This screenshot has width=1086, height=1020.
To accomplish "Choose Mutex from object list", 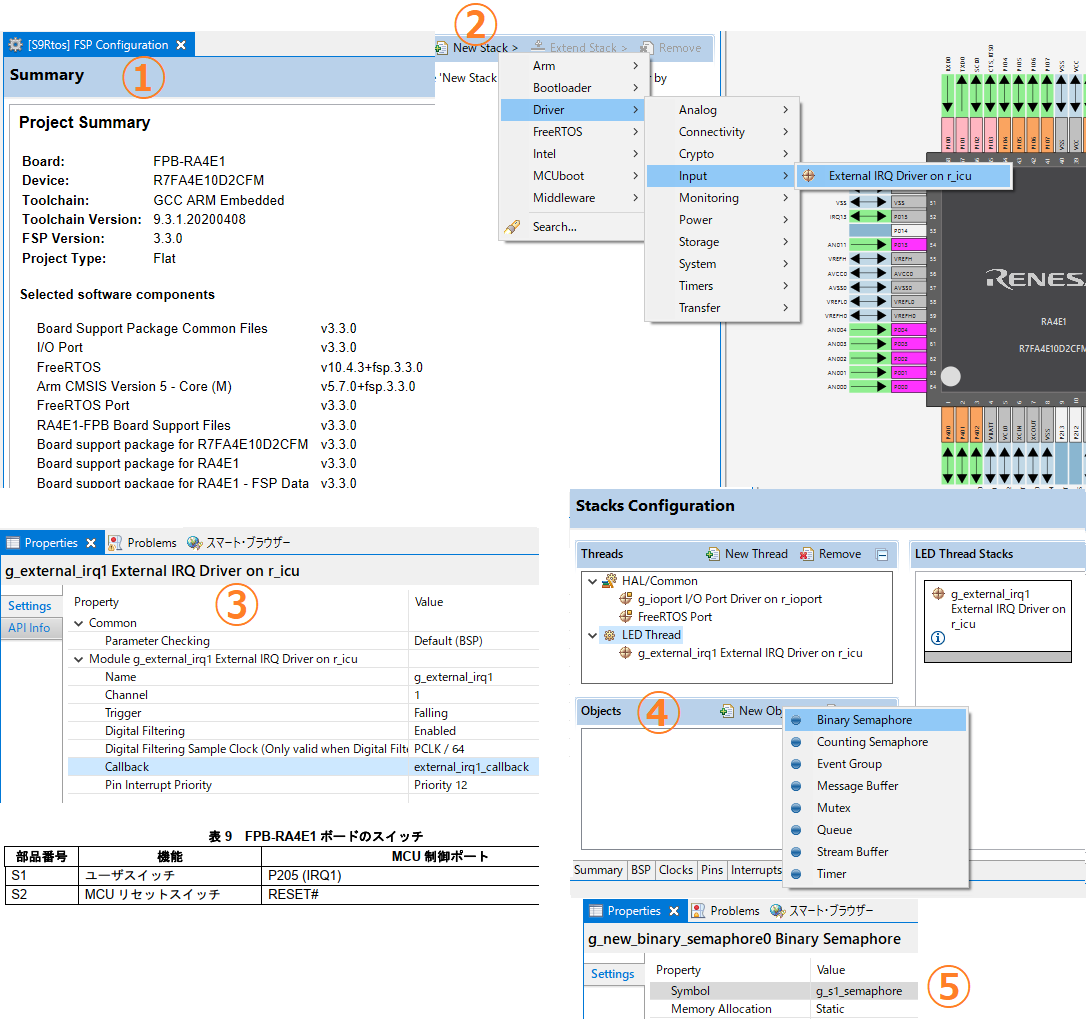I will pyautogui.click(x=875, y=808).
